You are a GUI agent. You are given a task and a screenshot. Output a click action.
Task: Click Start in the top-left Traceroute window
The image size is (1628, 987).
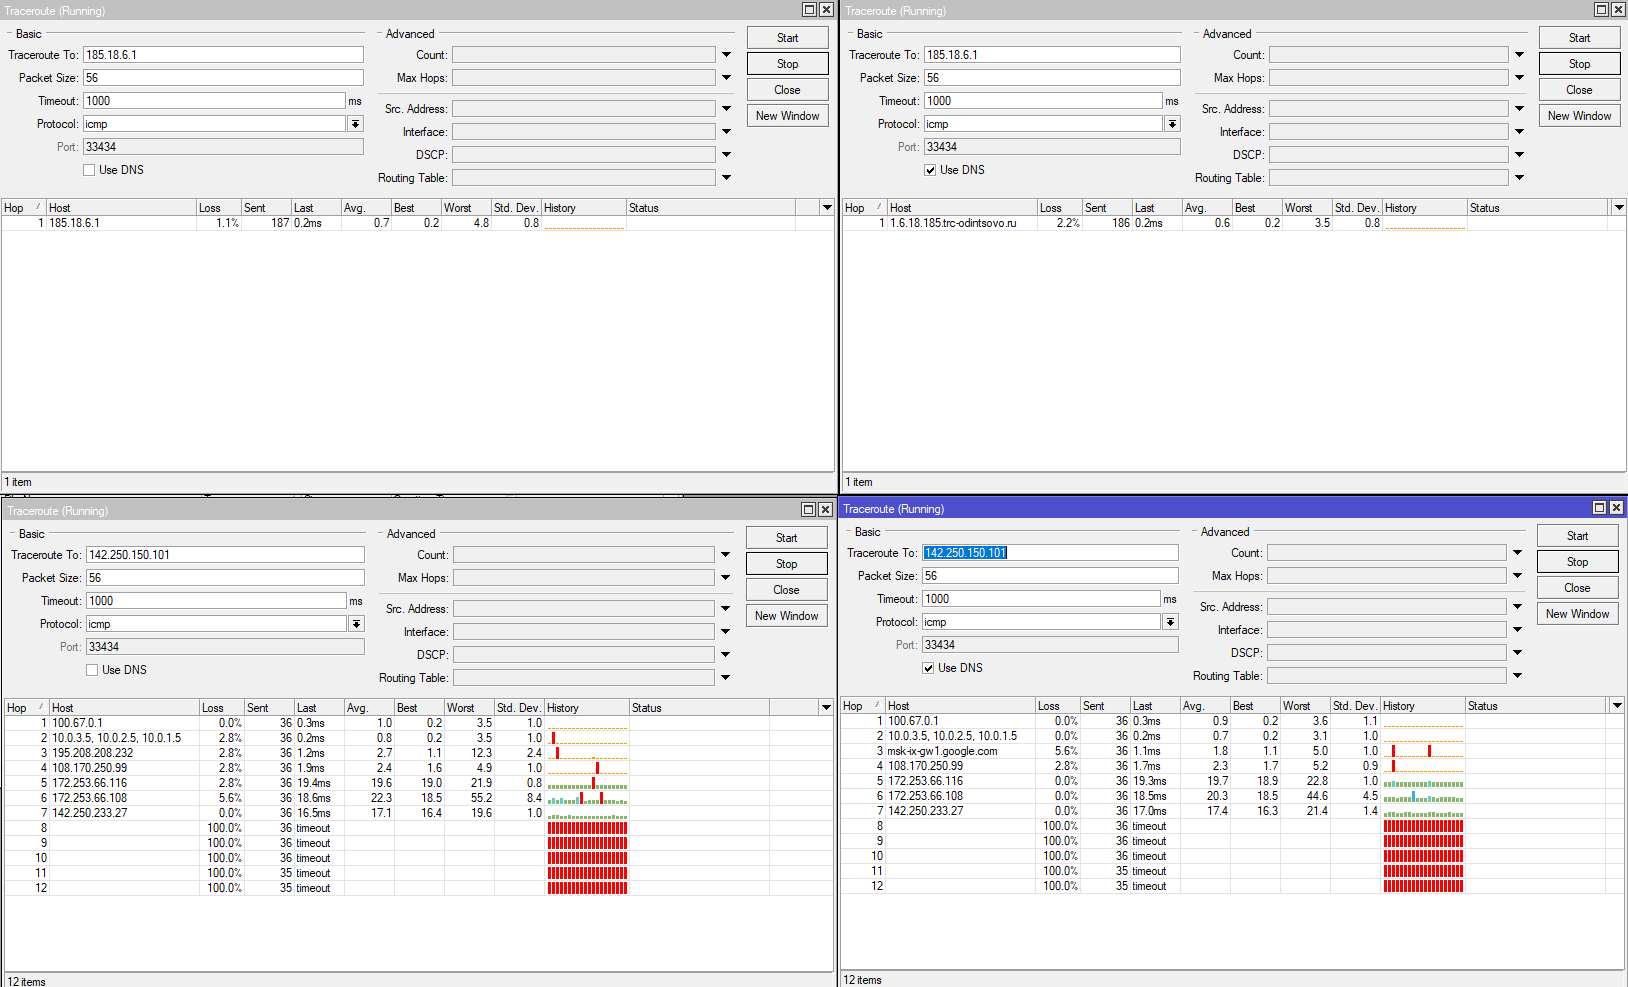pyautogui.click(x=788, y=38)
